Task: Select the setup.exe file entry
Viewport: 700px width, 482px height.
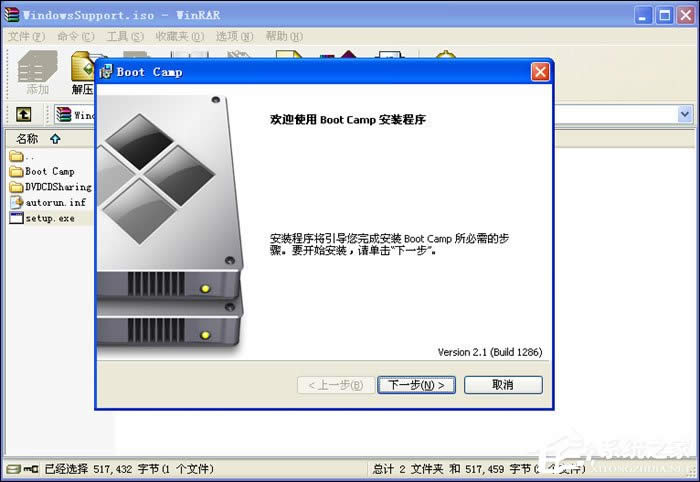Action: 49,217
